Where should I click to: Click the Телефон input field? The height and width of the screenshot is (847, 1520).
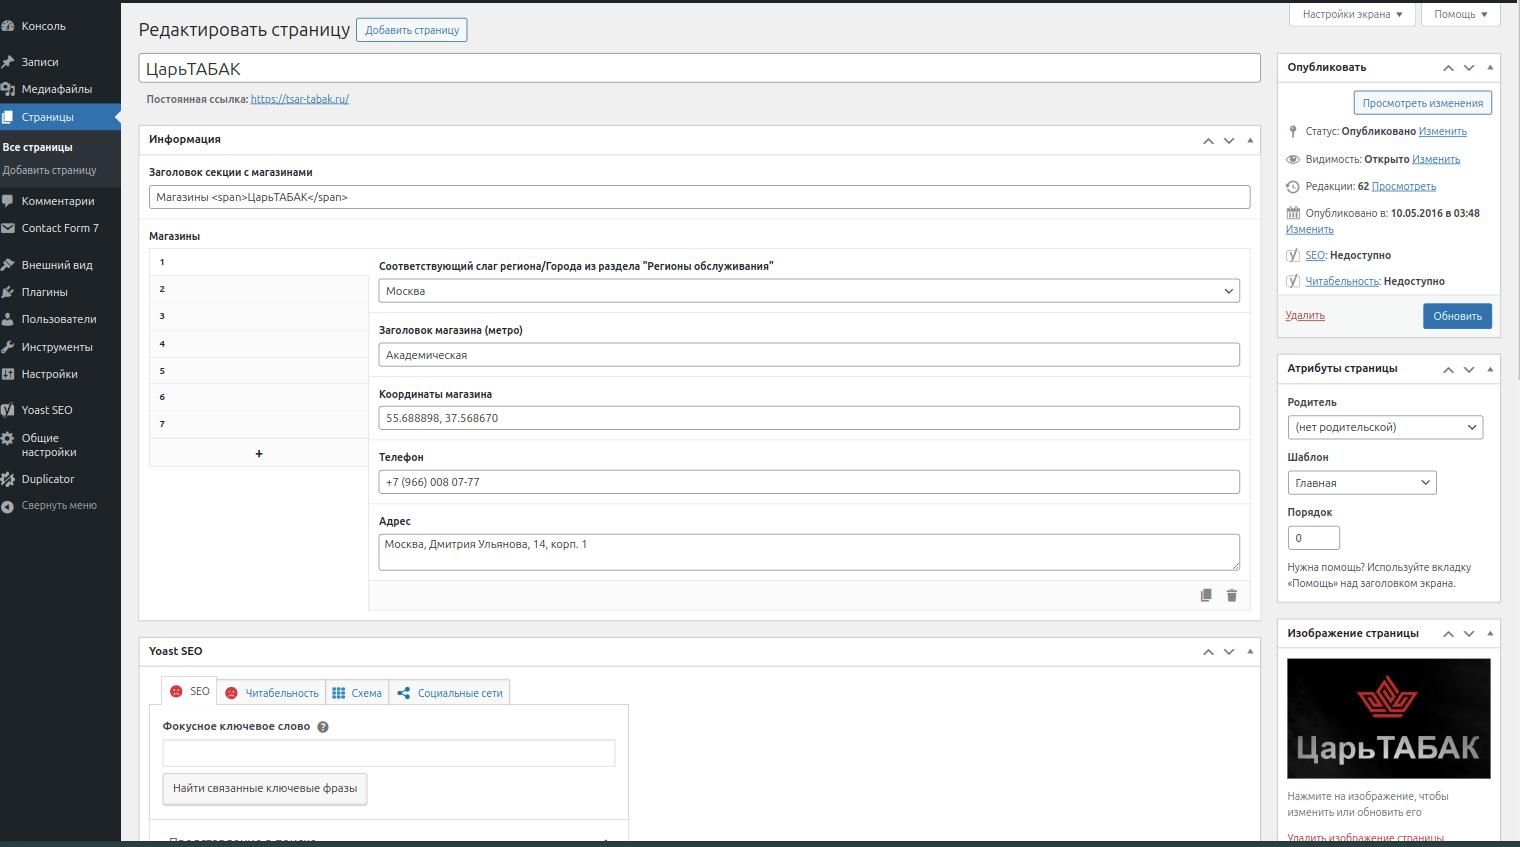click(x=809, y=482)
